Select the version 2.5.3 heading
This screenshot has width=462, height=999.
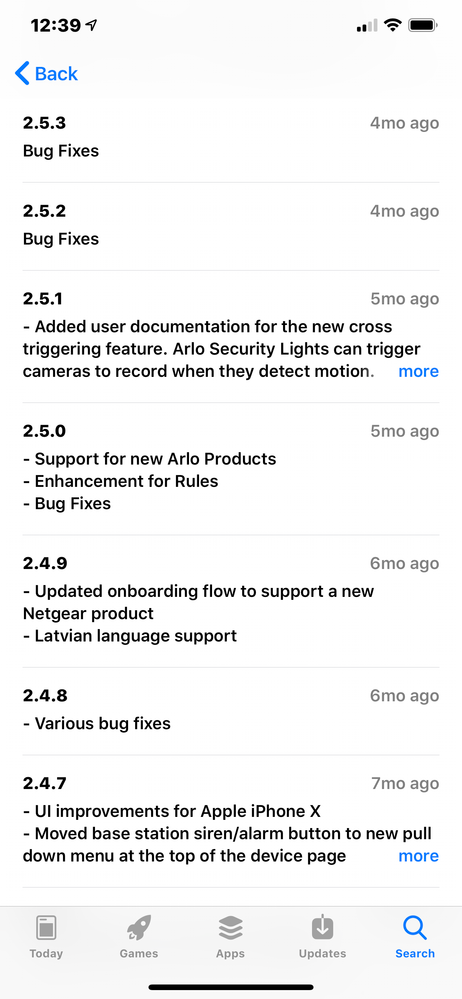(45, 123)
